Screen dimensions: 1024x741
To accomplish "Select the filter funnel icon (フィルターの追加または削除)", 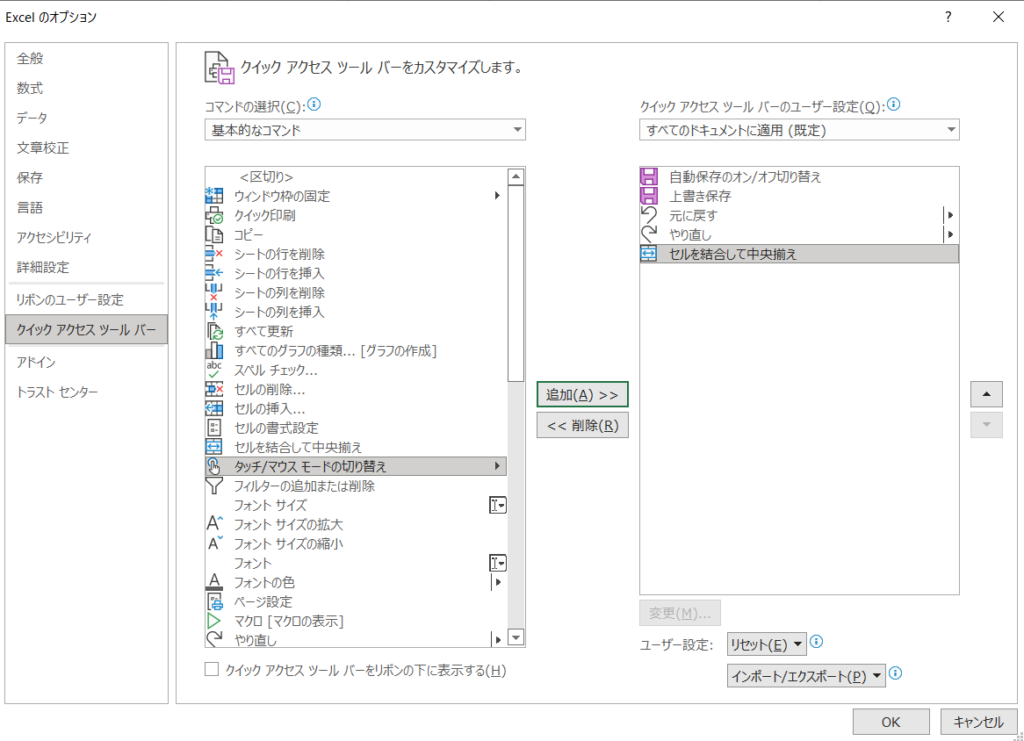I will click(x=213, y=486).
